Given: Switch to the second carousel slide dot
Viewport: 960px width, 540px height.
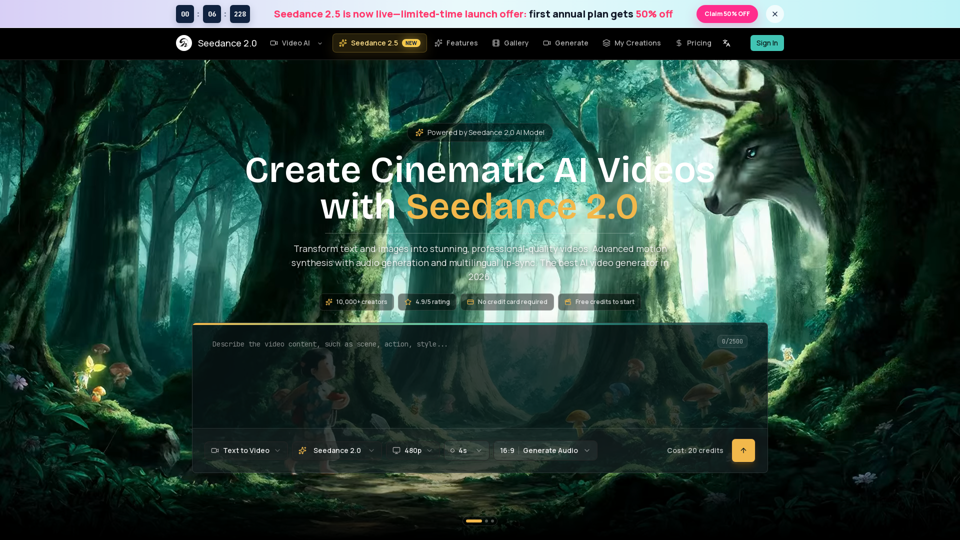Looking at the screenshot, I should point(487,521).
